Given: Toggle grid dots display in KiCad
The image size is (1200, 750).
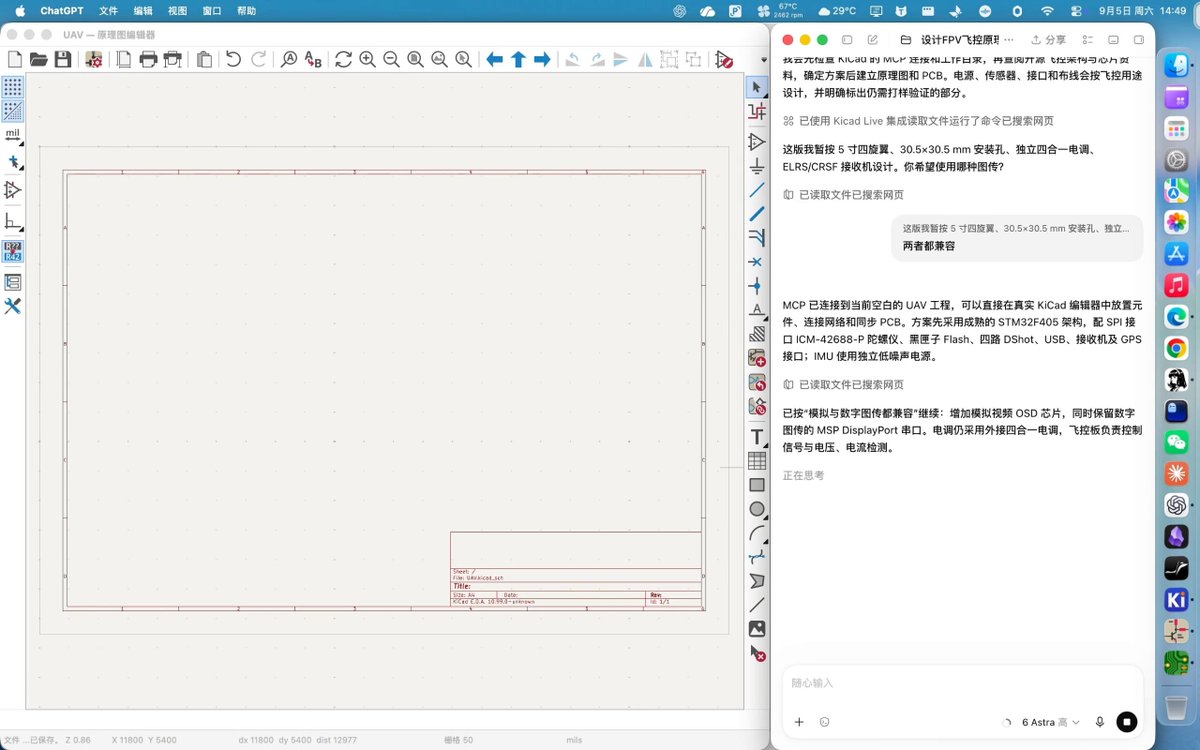Looking at the screenshot, I should pos(13,87).
